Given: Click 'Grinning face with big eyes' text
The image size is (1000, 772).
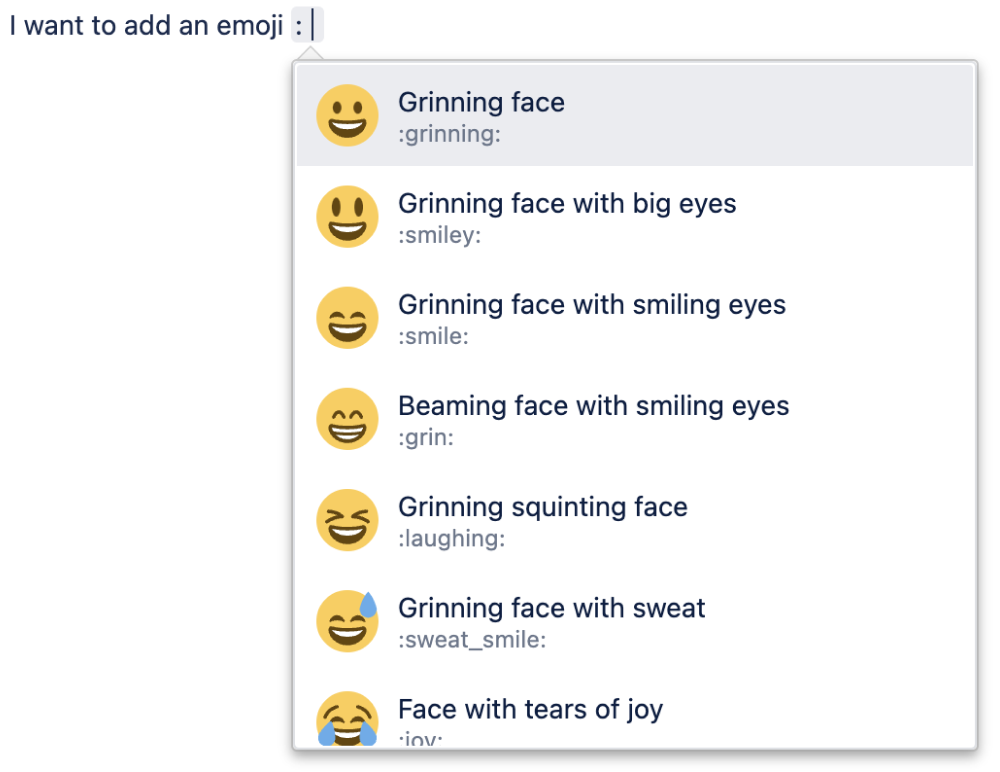Looking at the screenshot, I should point(567,203).
